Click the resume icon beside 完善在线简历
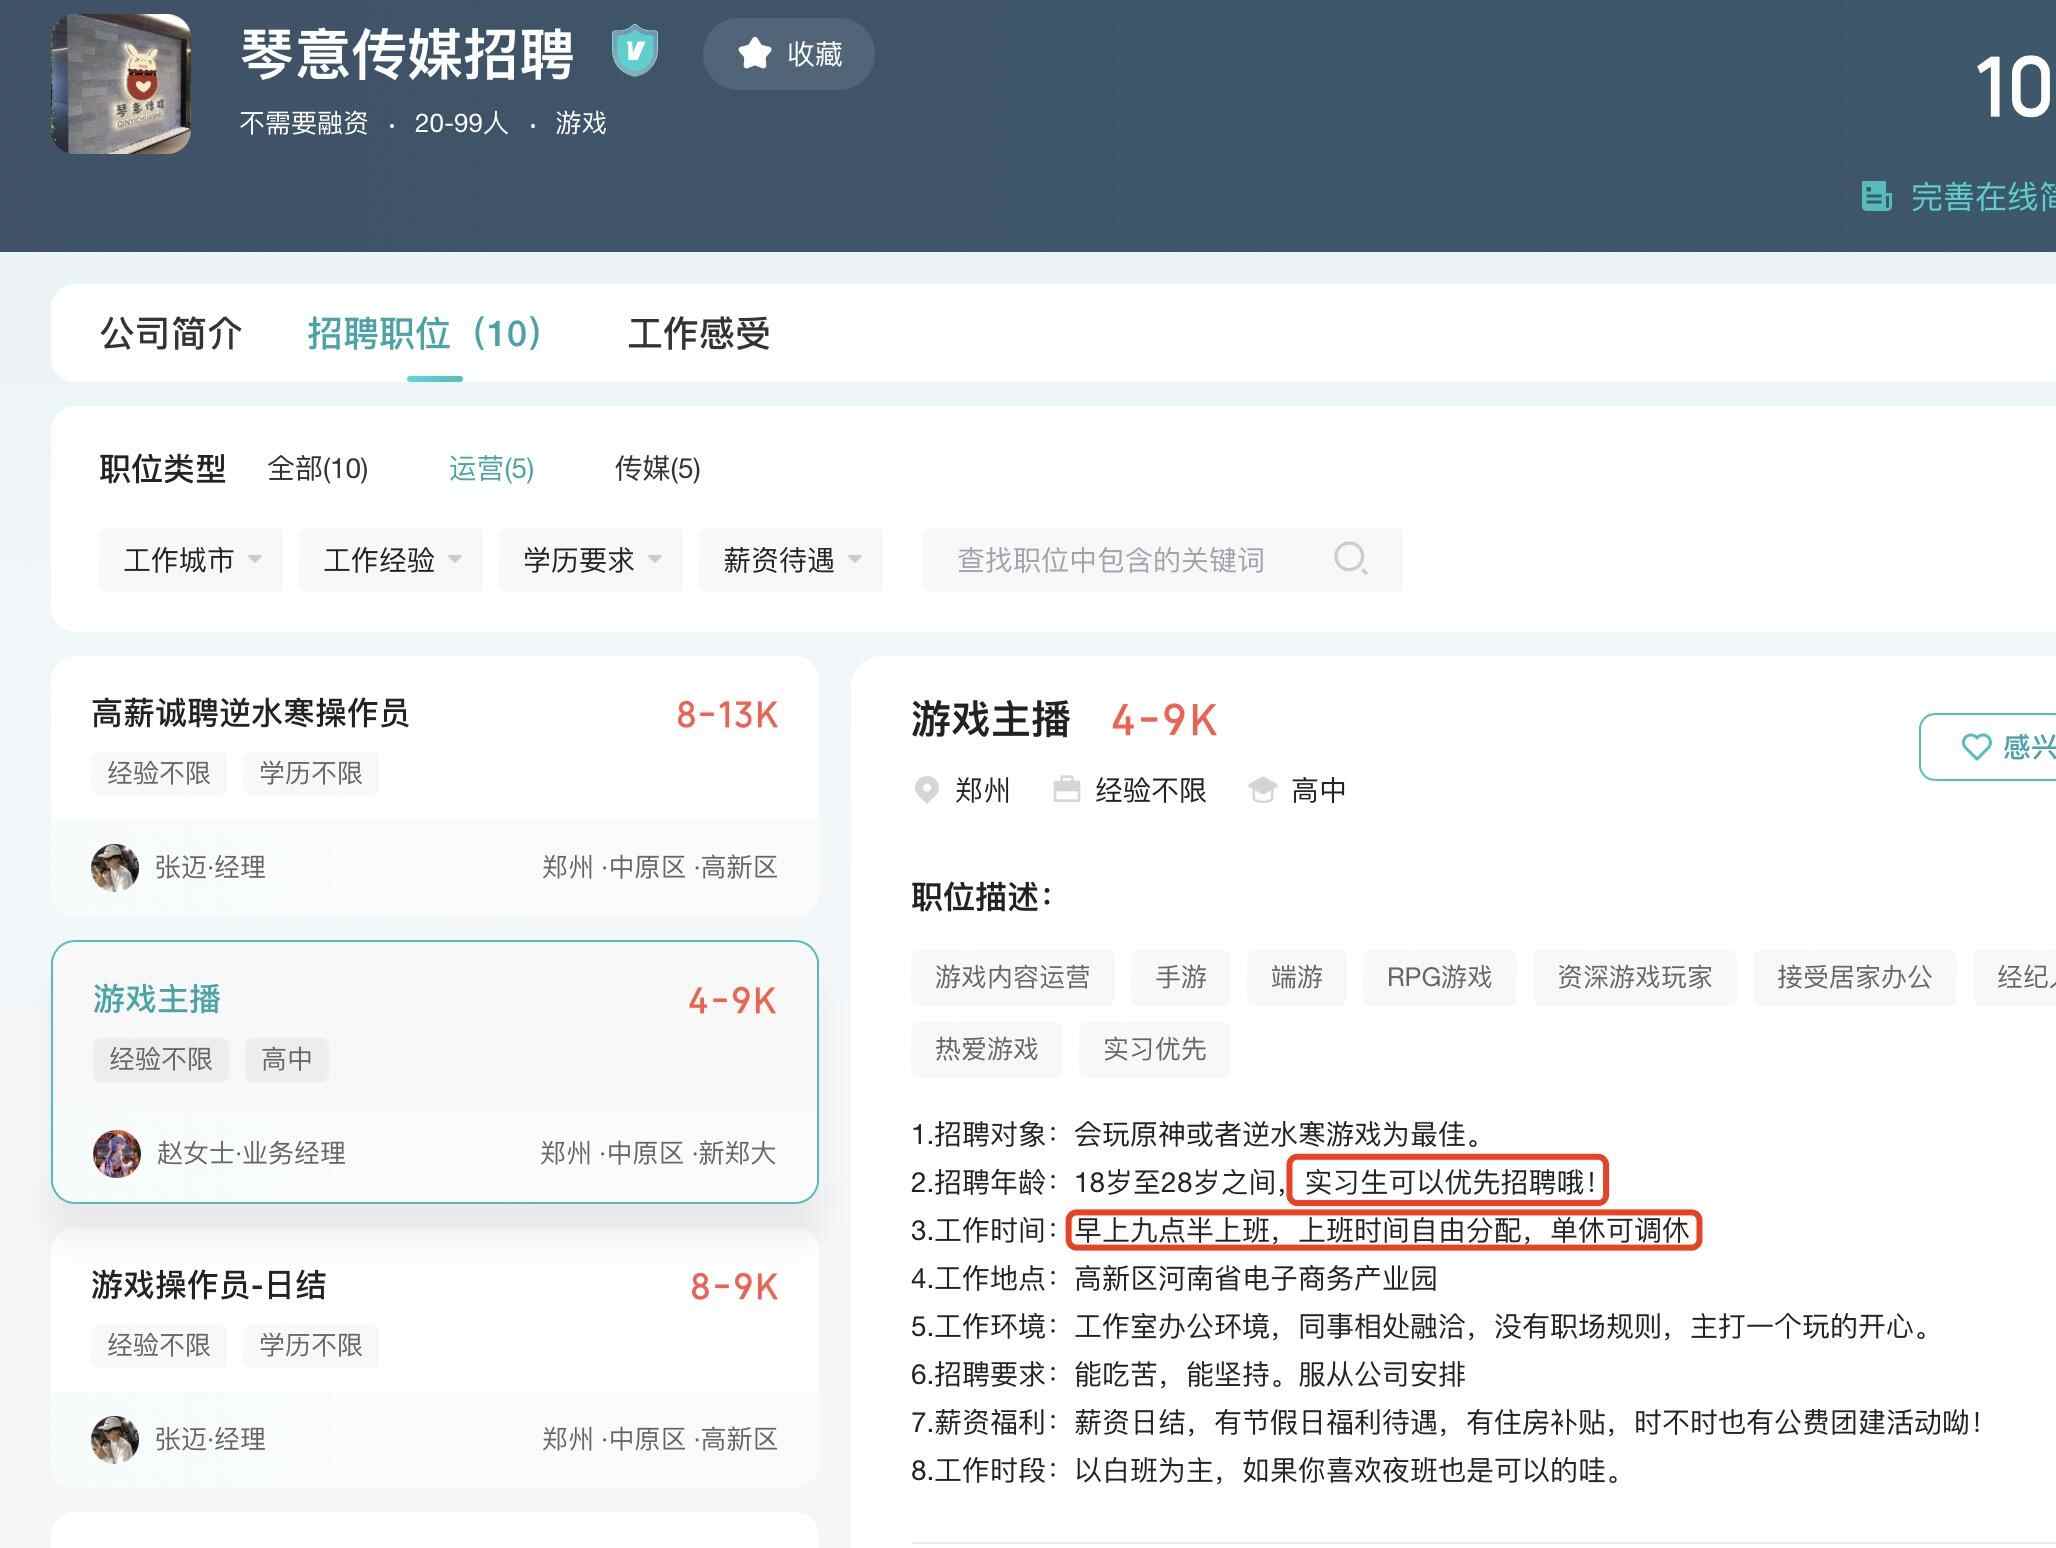This screenshot has height=1548, width=2056. (x=1876, y=196)
